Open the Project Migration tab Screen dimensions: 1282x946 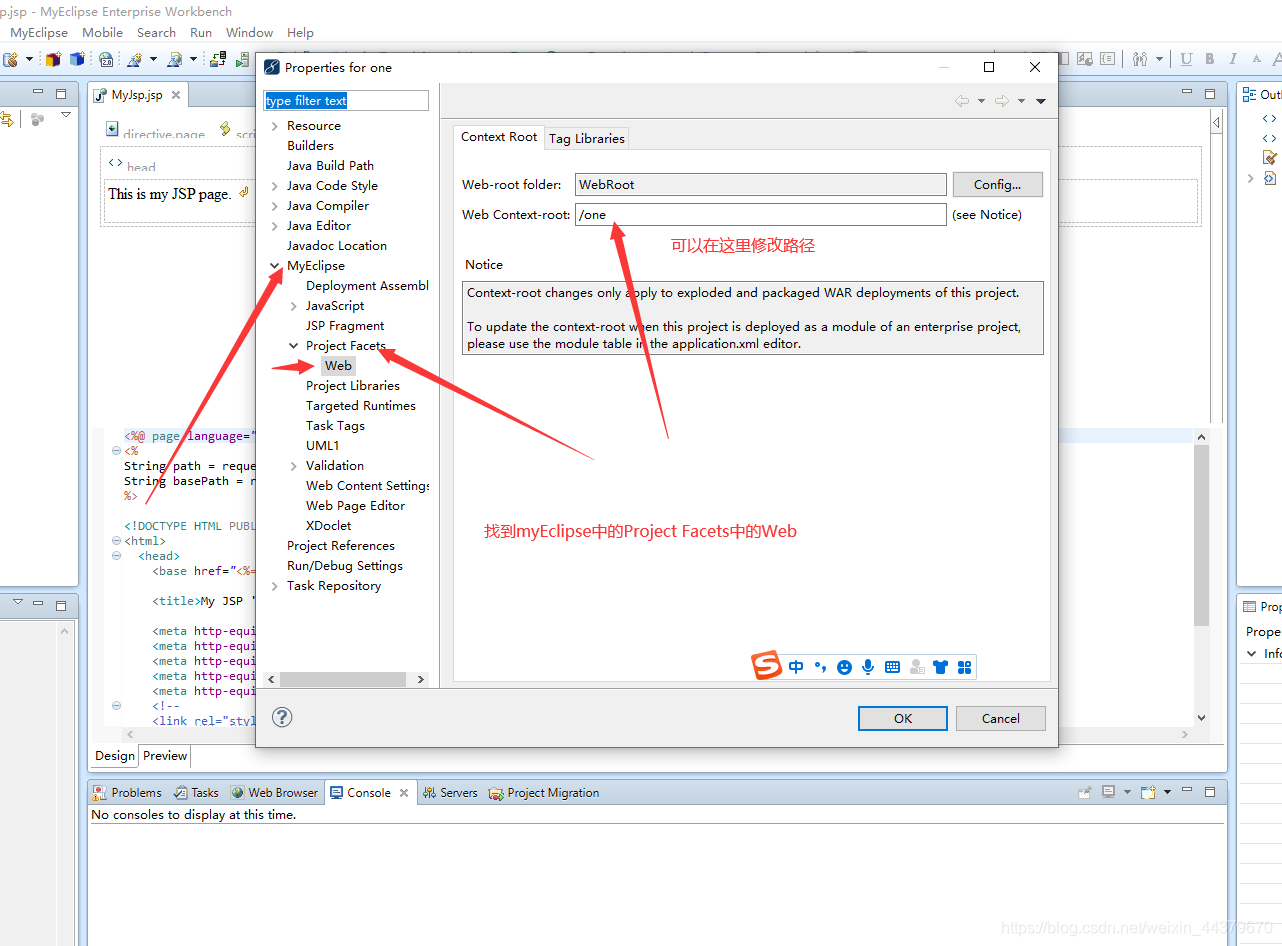coord(544,793)
